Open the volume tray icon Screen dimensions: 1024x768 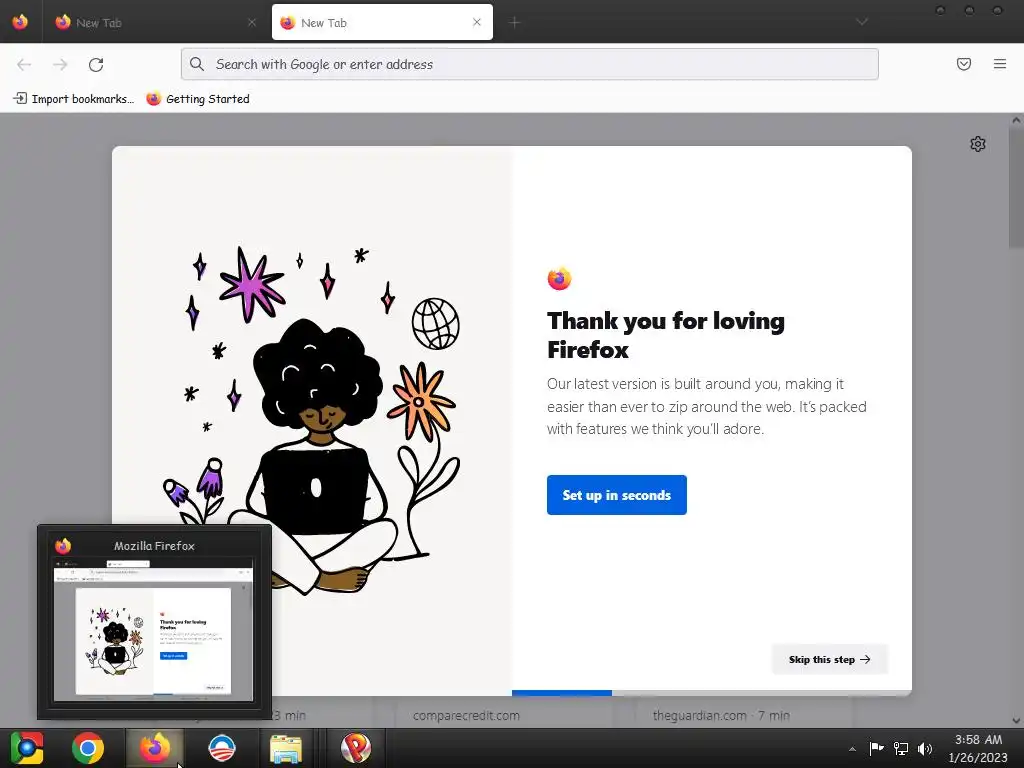[x=925, y=748]
